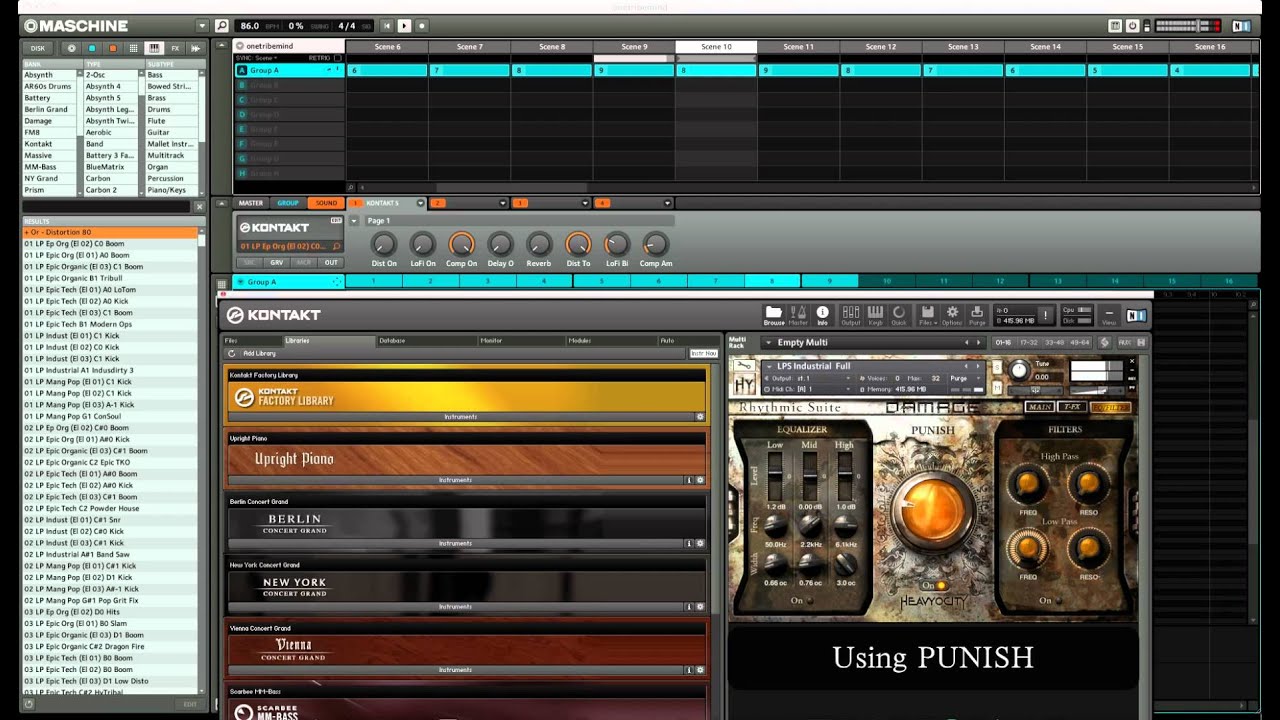
Task: Select the Sample waveform filter icon
Action: [195, 48]
